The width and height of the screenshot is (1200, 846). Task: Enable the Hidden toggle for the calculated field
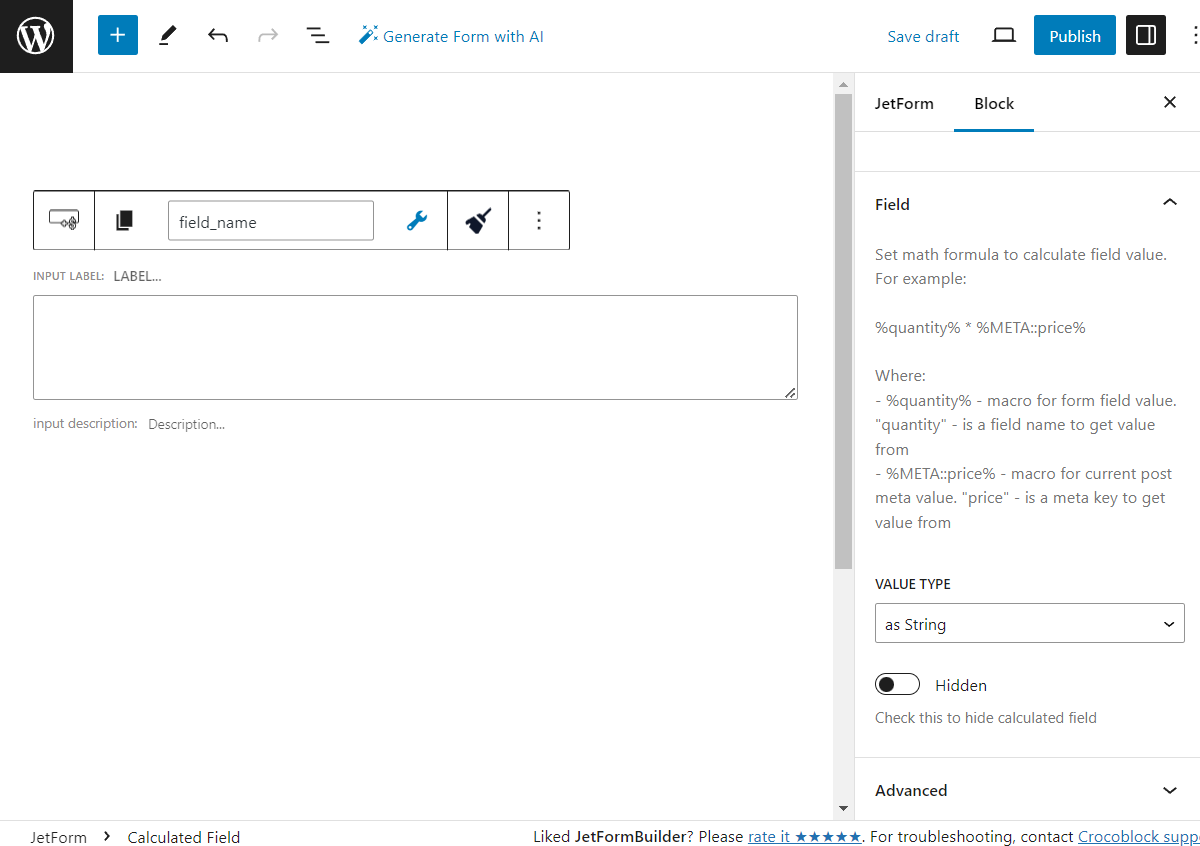(x=897, y=684)
